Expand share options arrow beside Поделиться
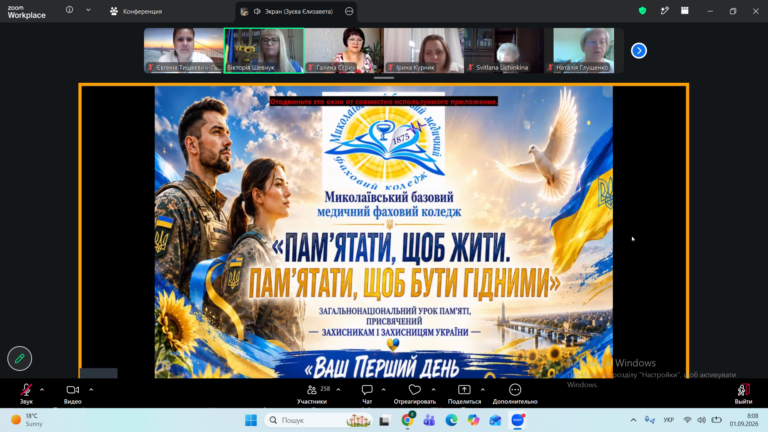This screenshot has height=432, width=768. click(x=482, y=390)
